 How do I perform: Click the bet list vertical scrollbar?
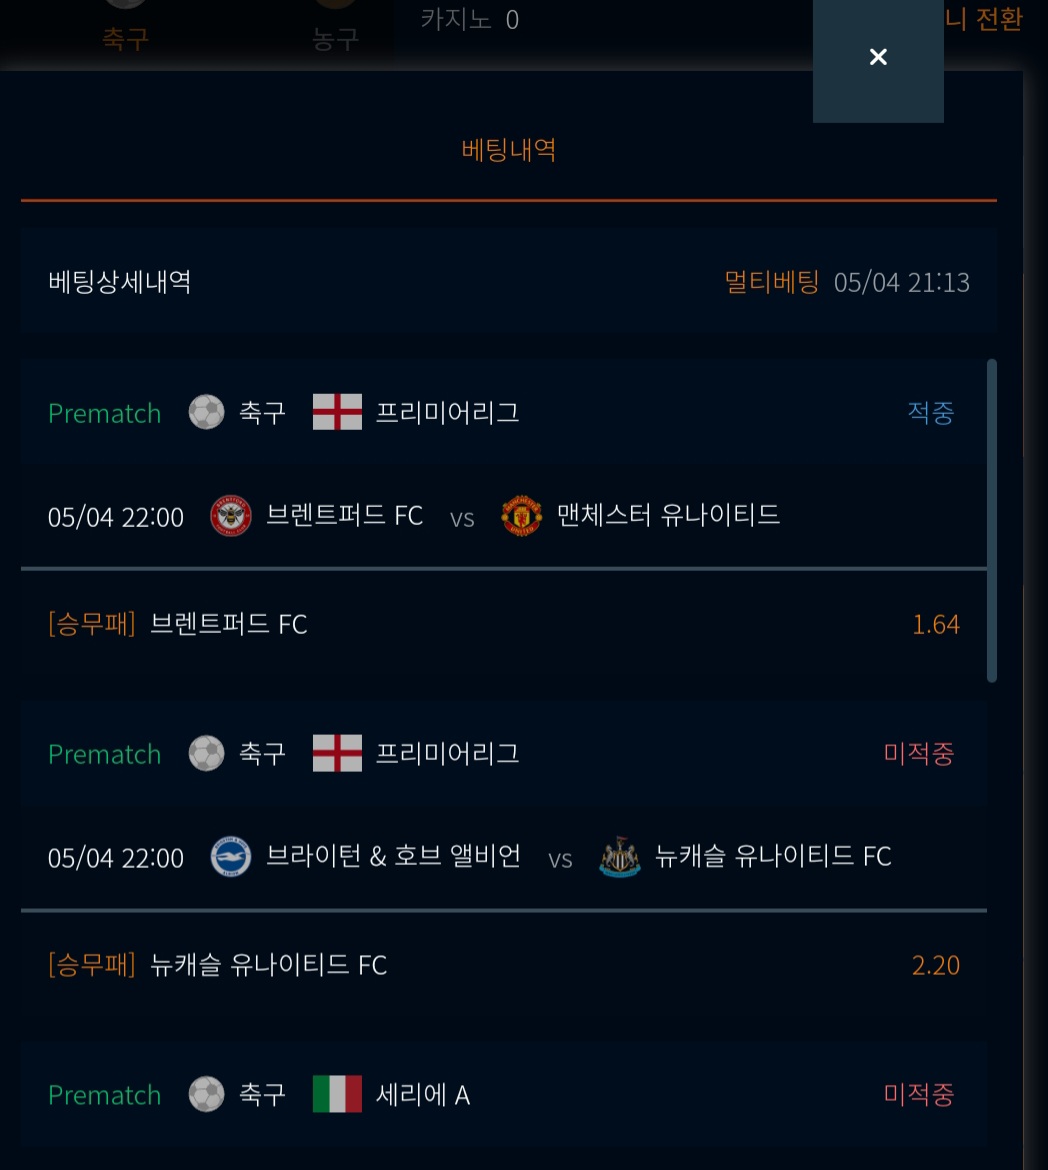click(x=992, y=521)
